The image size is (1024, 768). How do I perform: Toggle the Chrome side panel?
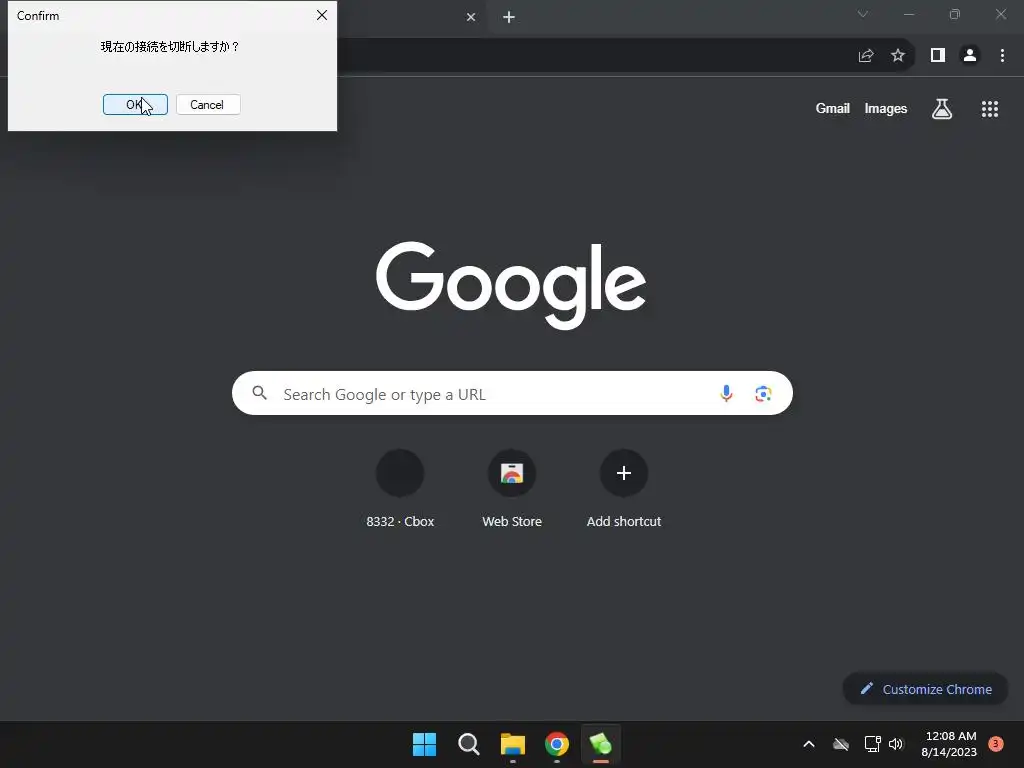(938, 56)
